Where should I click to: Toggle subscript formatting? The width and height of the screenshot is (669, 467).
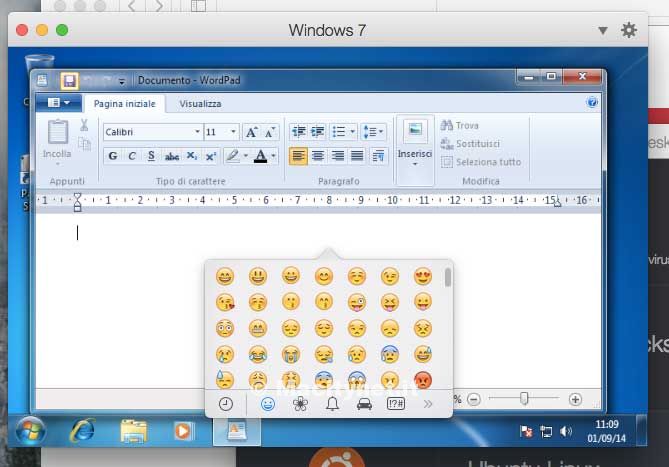point(192,156)
